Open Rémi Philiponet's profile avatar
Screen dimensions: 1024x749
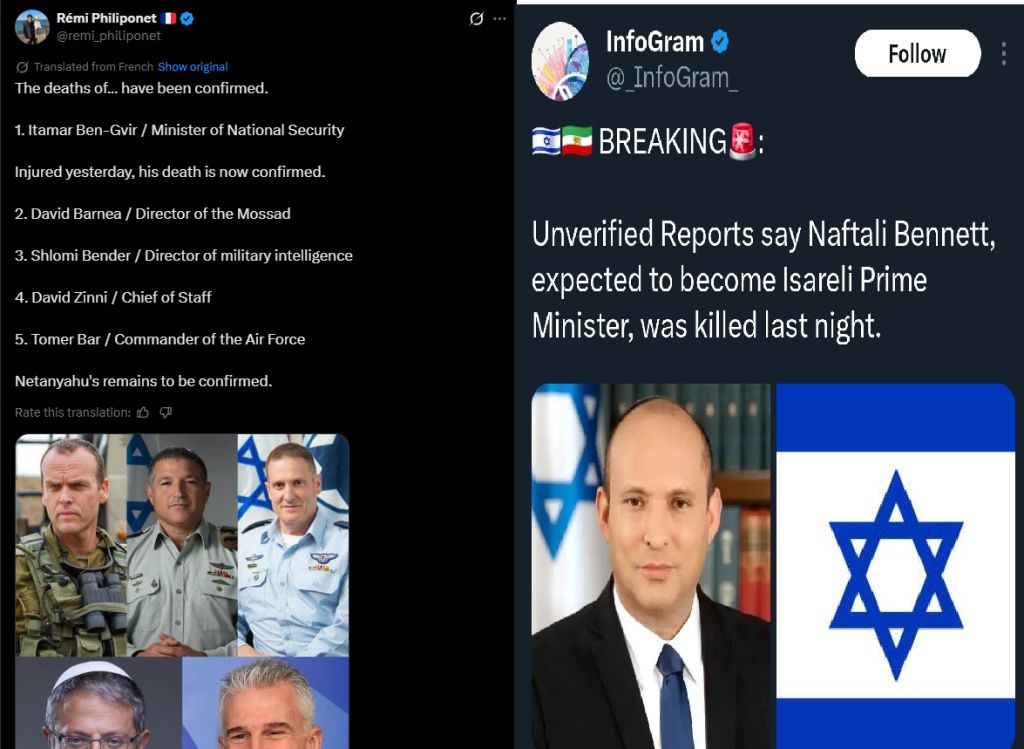32,27
